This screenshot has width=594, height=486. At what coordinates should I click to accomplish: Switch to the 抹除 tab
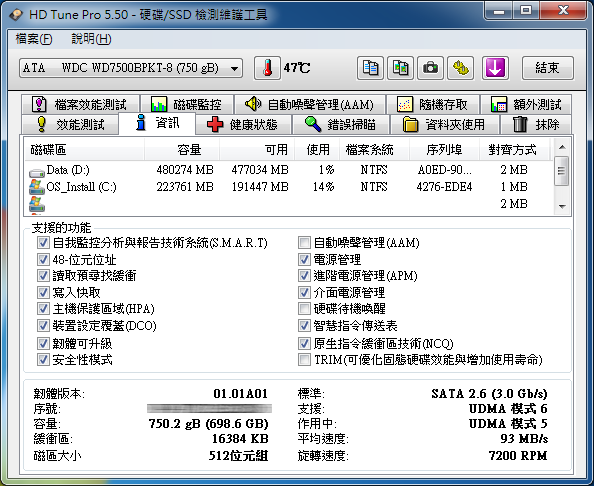coord(536,124)
